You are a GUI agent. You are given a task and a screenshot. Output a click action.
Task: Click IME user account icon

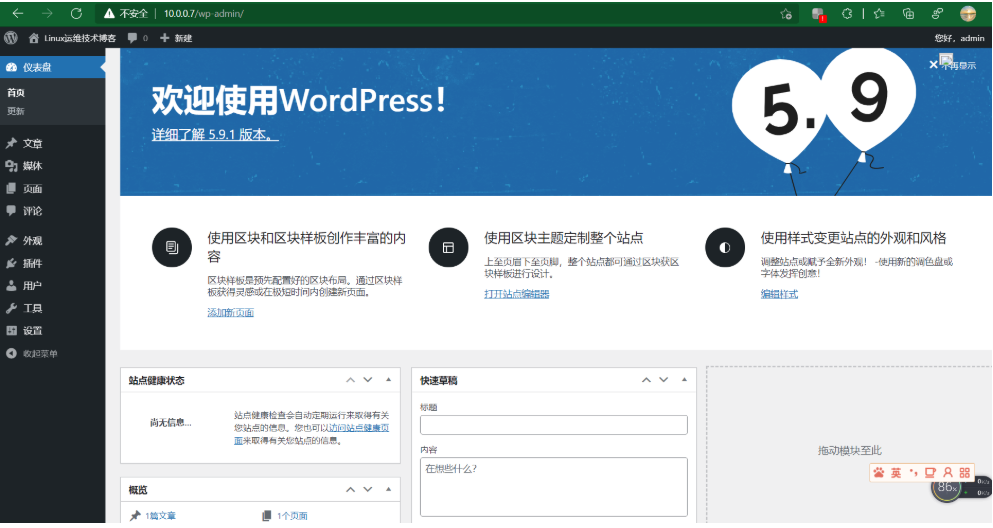tap(947, 472)
